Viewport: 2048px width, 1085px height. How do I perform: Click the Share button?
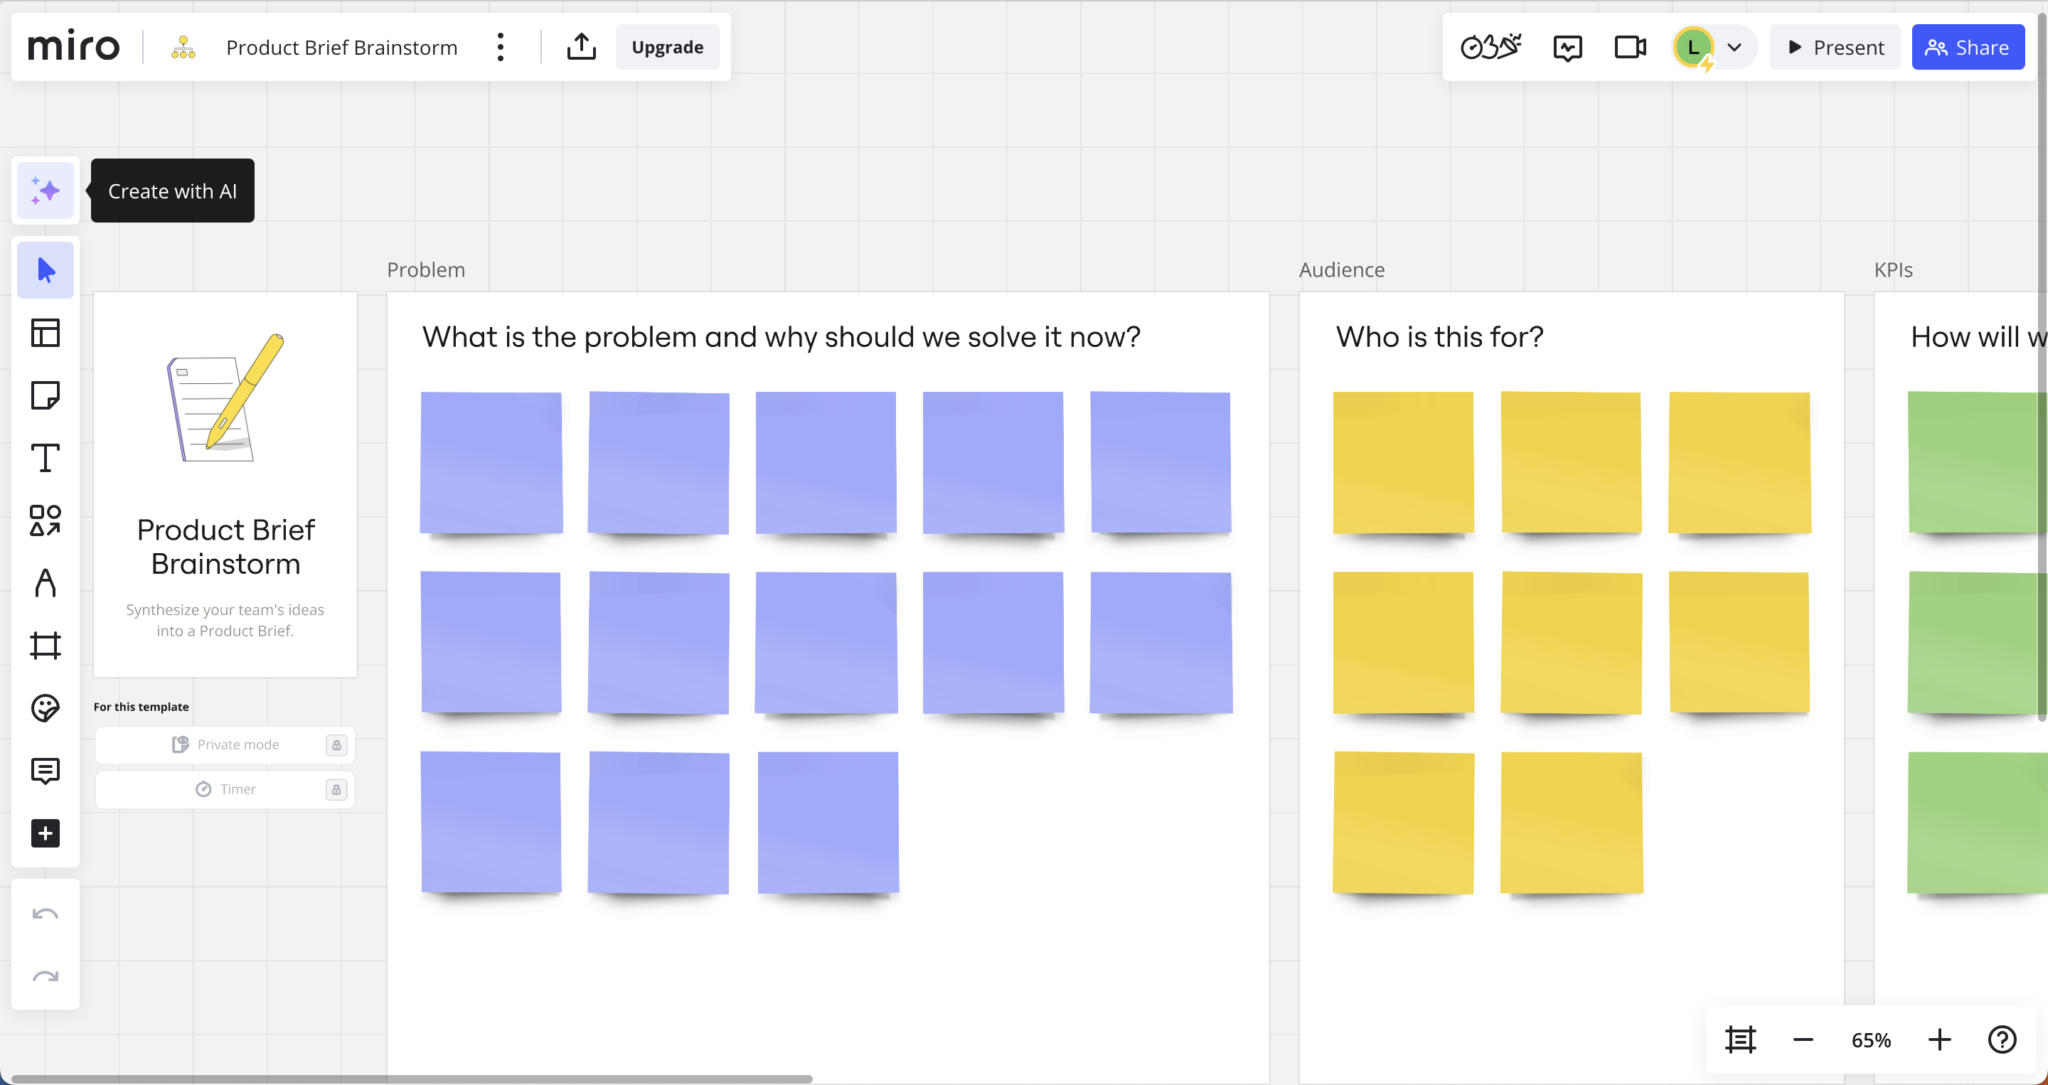click(1968, 47)
